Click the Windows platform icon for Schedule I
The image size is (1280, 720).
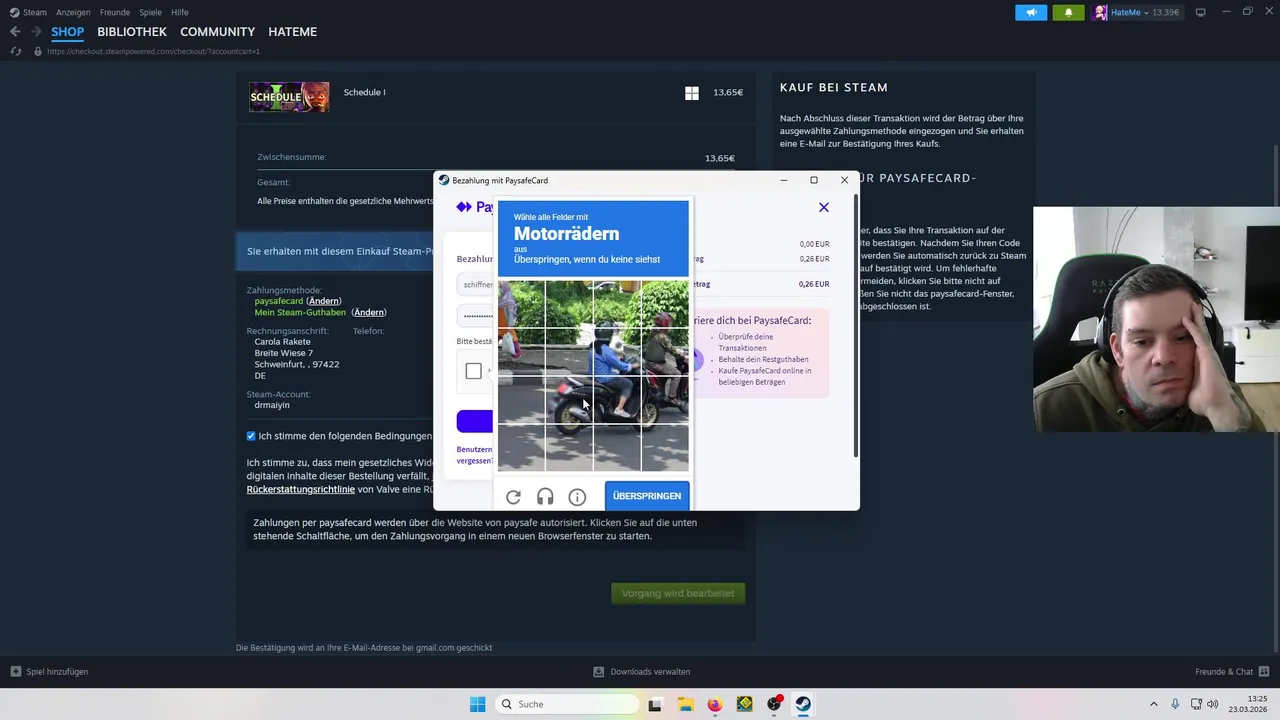pos(691,93)
